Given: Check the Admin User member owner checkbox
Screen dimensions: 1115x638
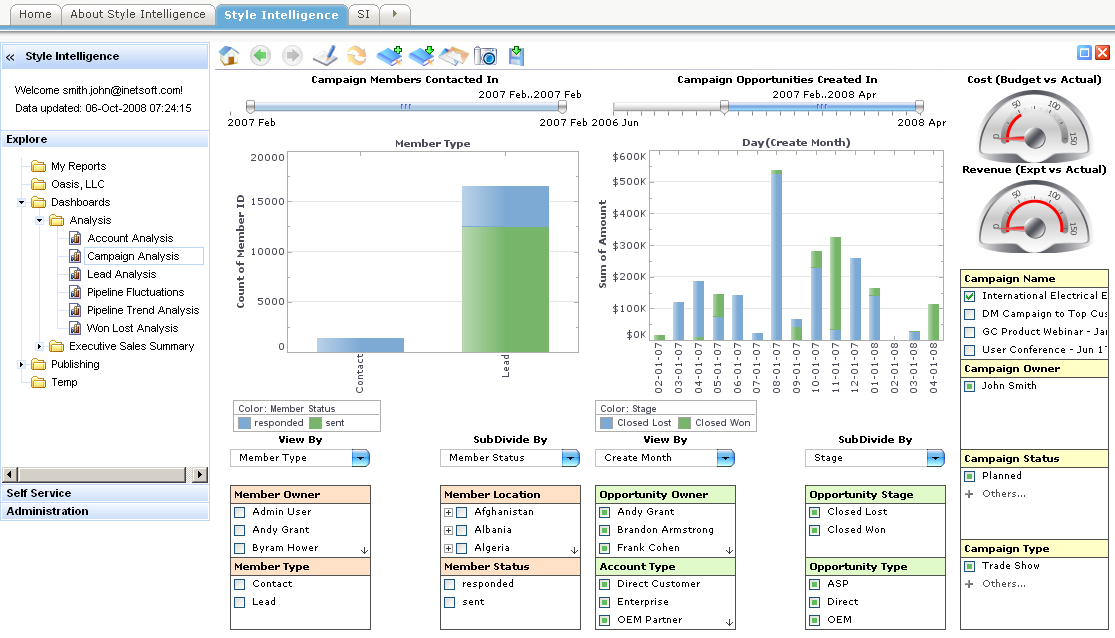Looking at the screenshot, I should point(240,512).
